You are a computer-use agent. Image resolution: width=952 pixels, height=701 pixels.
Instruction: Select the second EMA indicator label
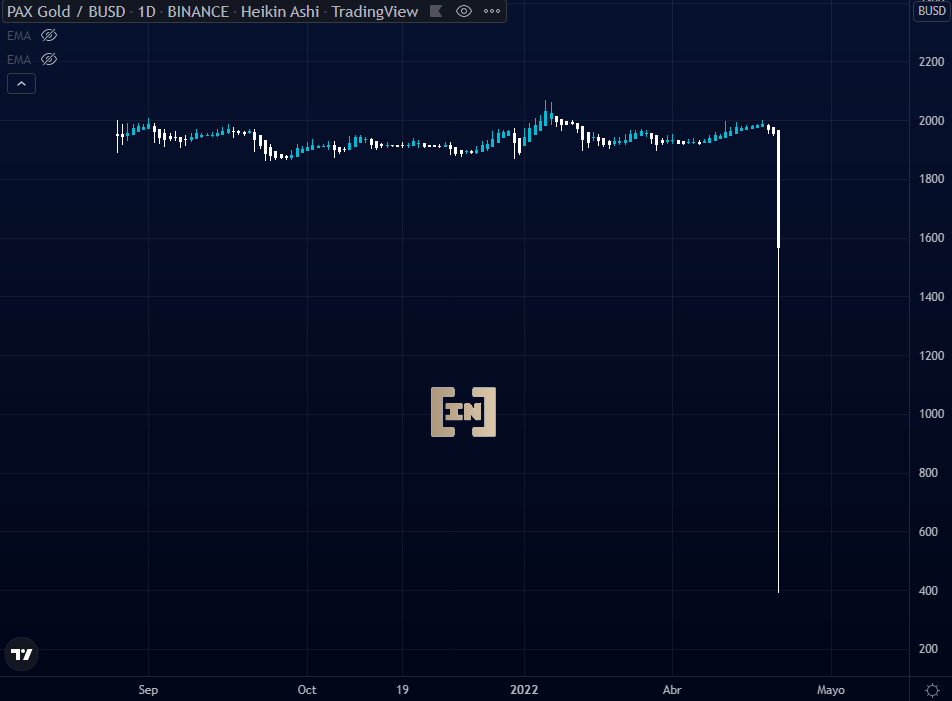(x=19, y=59)
